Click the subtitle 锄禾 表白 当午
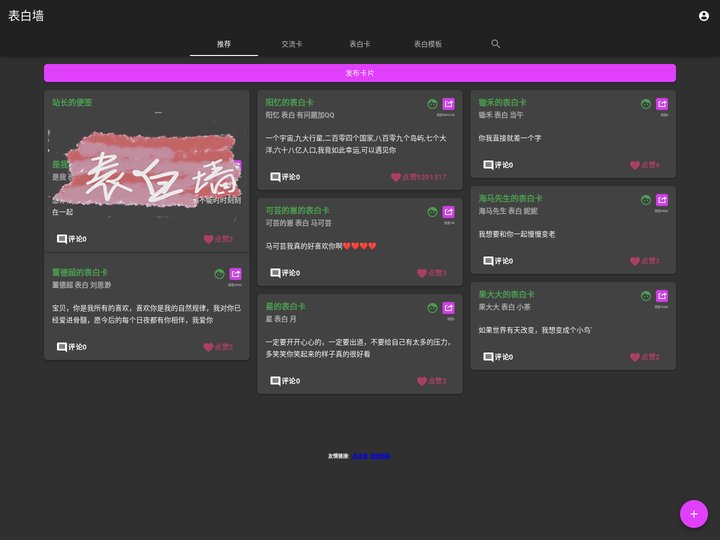The image size is (720, 540). 501,115
